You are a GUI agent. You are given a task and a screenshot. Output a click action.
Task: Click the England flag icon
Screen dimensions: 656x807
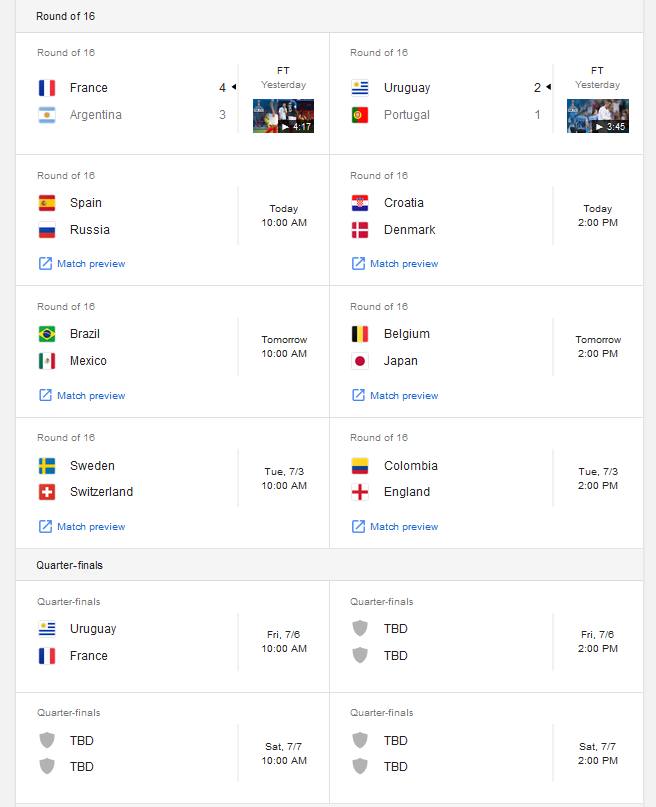(360, 492)
